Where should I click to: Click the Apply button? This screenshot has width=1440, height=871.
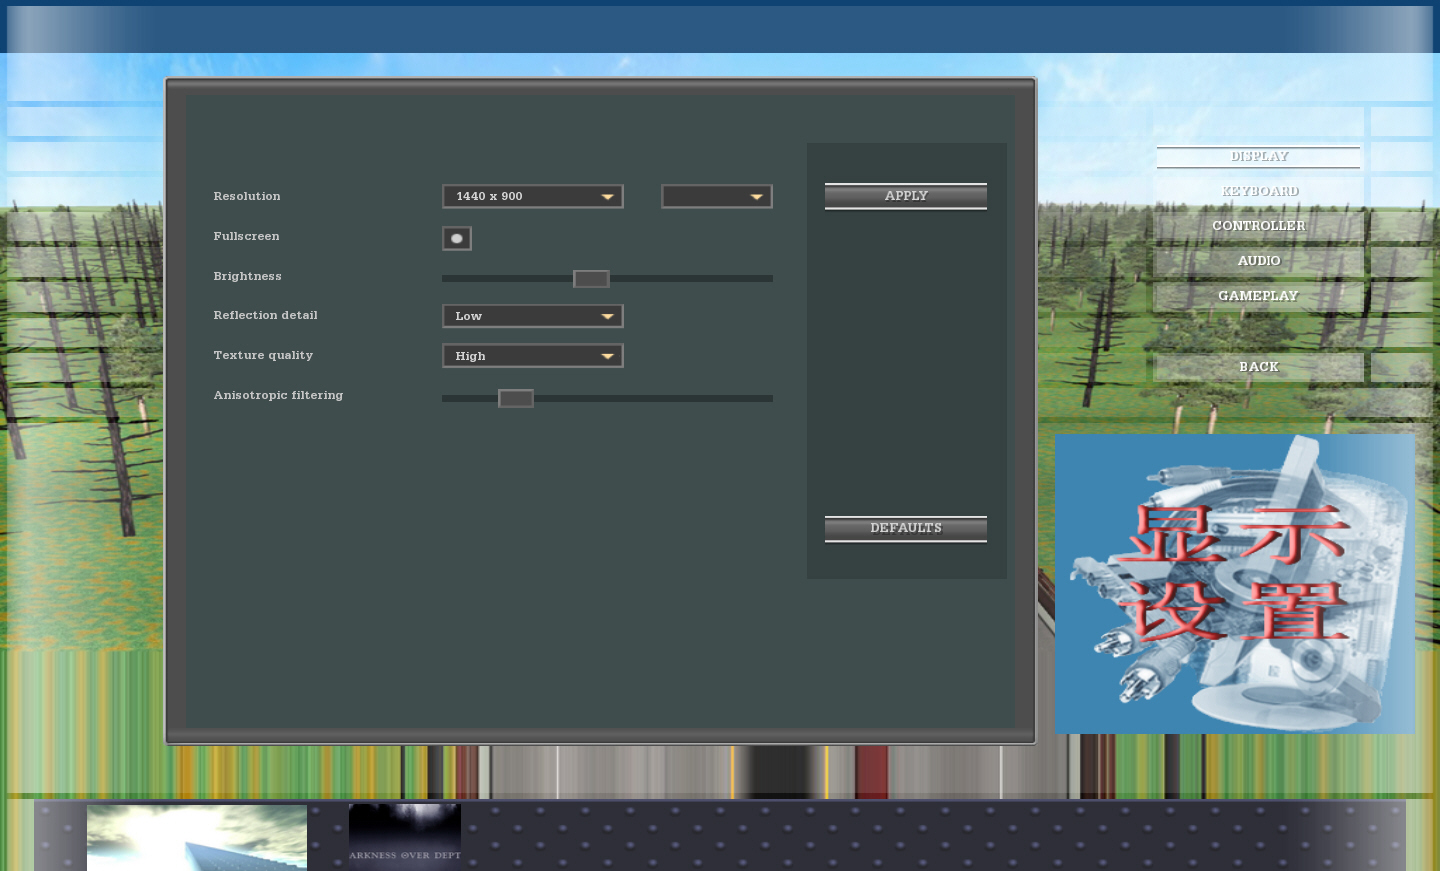click(x=905, y=196)
